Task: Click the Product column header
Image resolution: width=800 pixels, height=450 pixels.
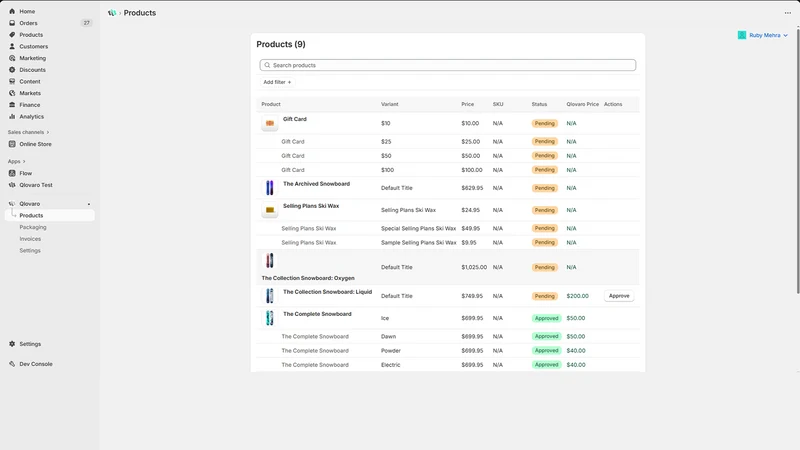Action: [x=271, y=104]
